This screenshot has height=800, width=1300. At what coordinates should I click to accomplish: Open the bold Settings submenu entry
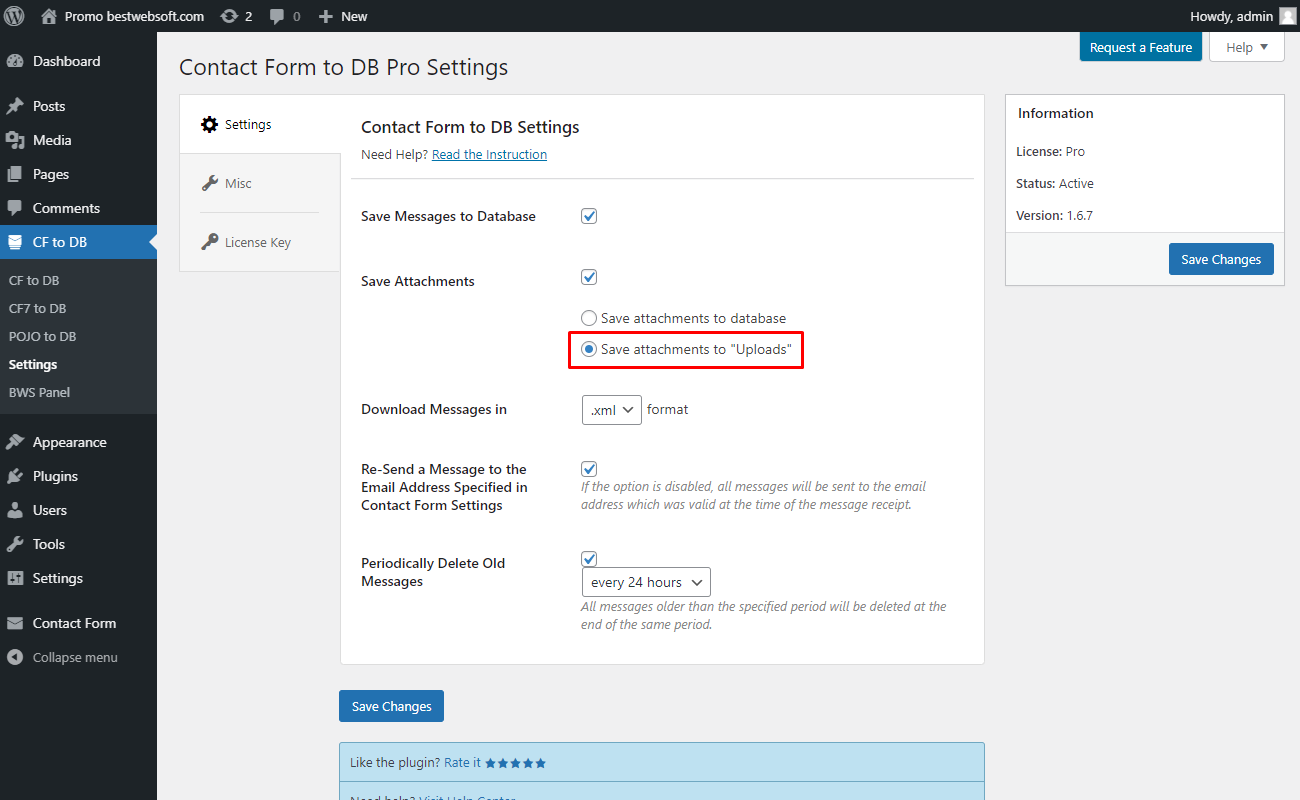click(33, 364)
